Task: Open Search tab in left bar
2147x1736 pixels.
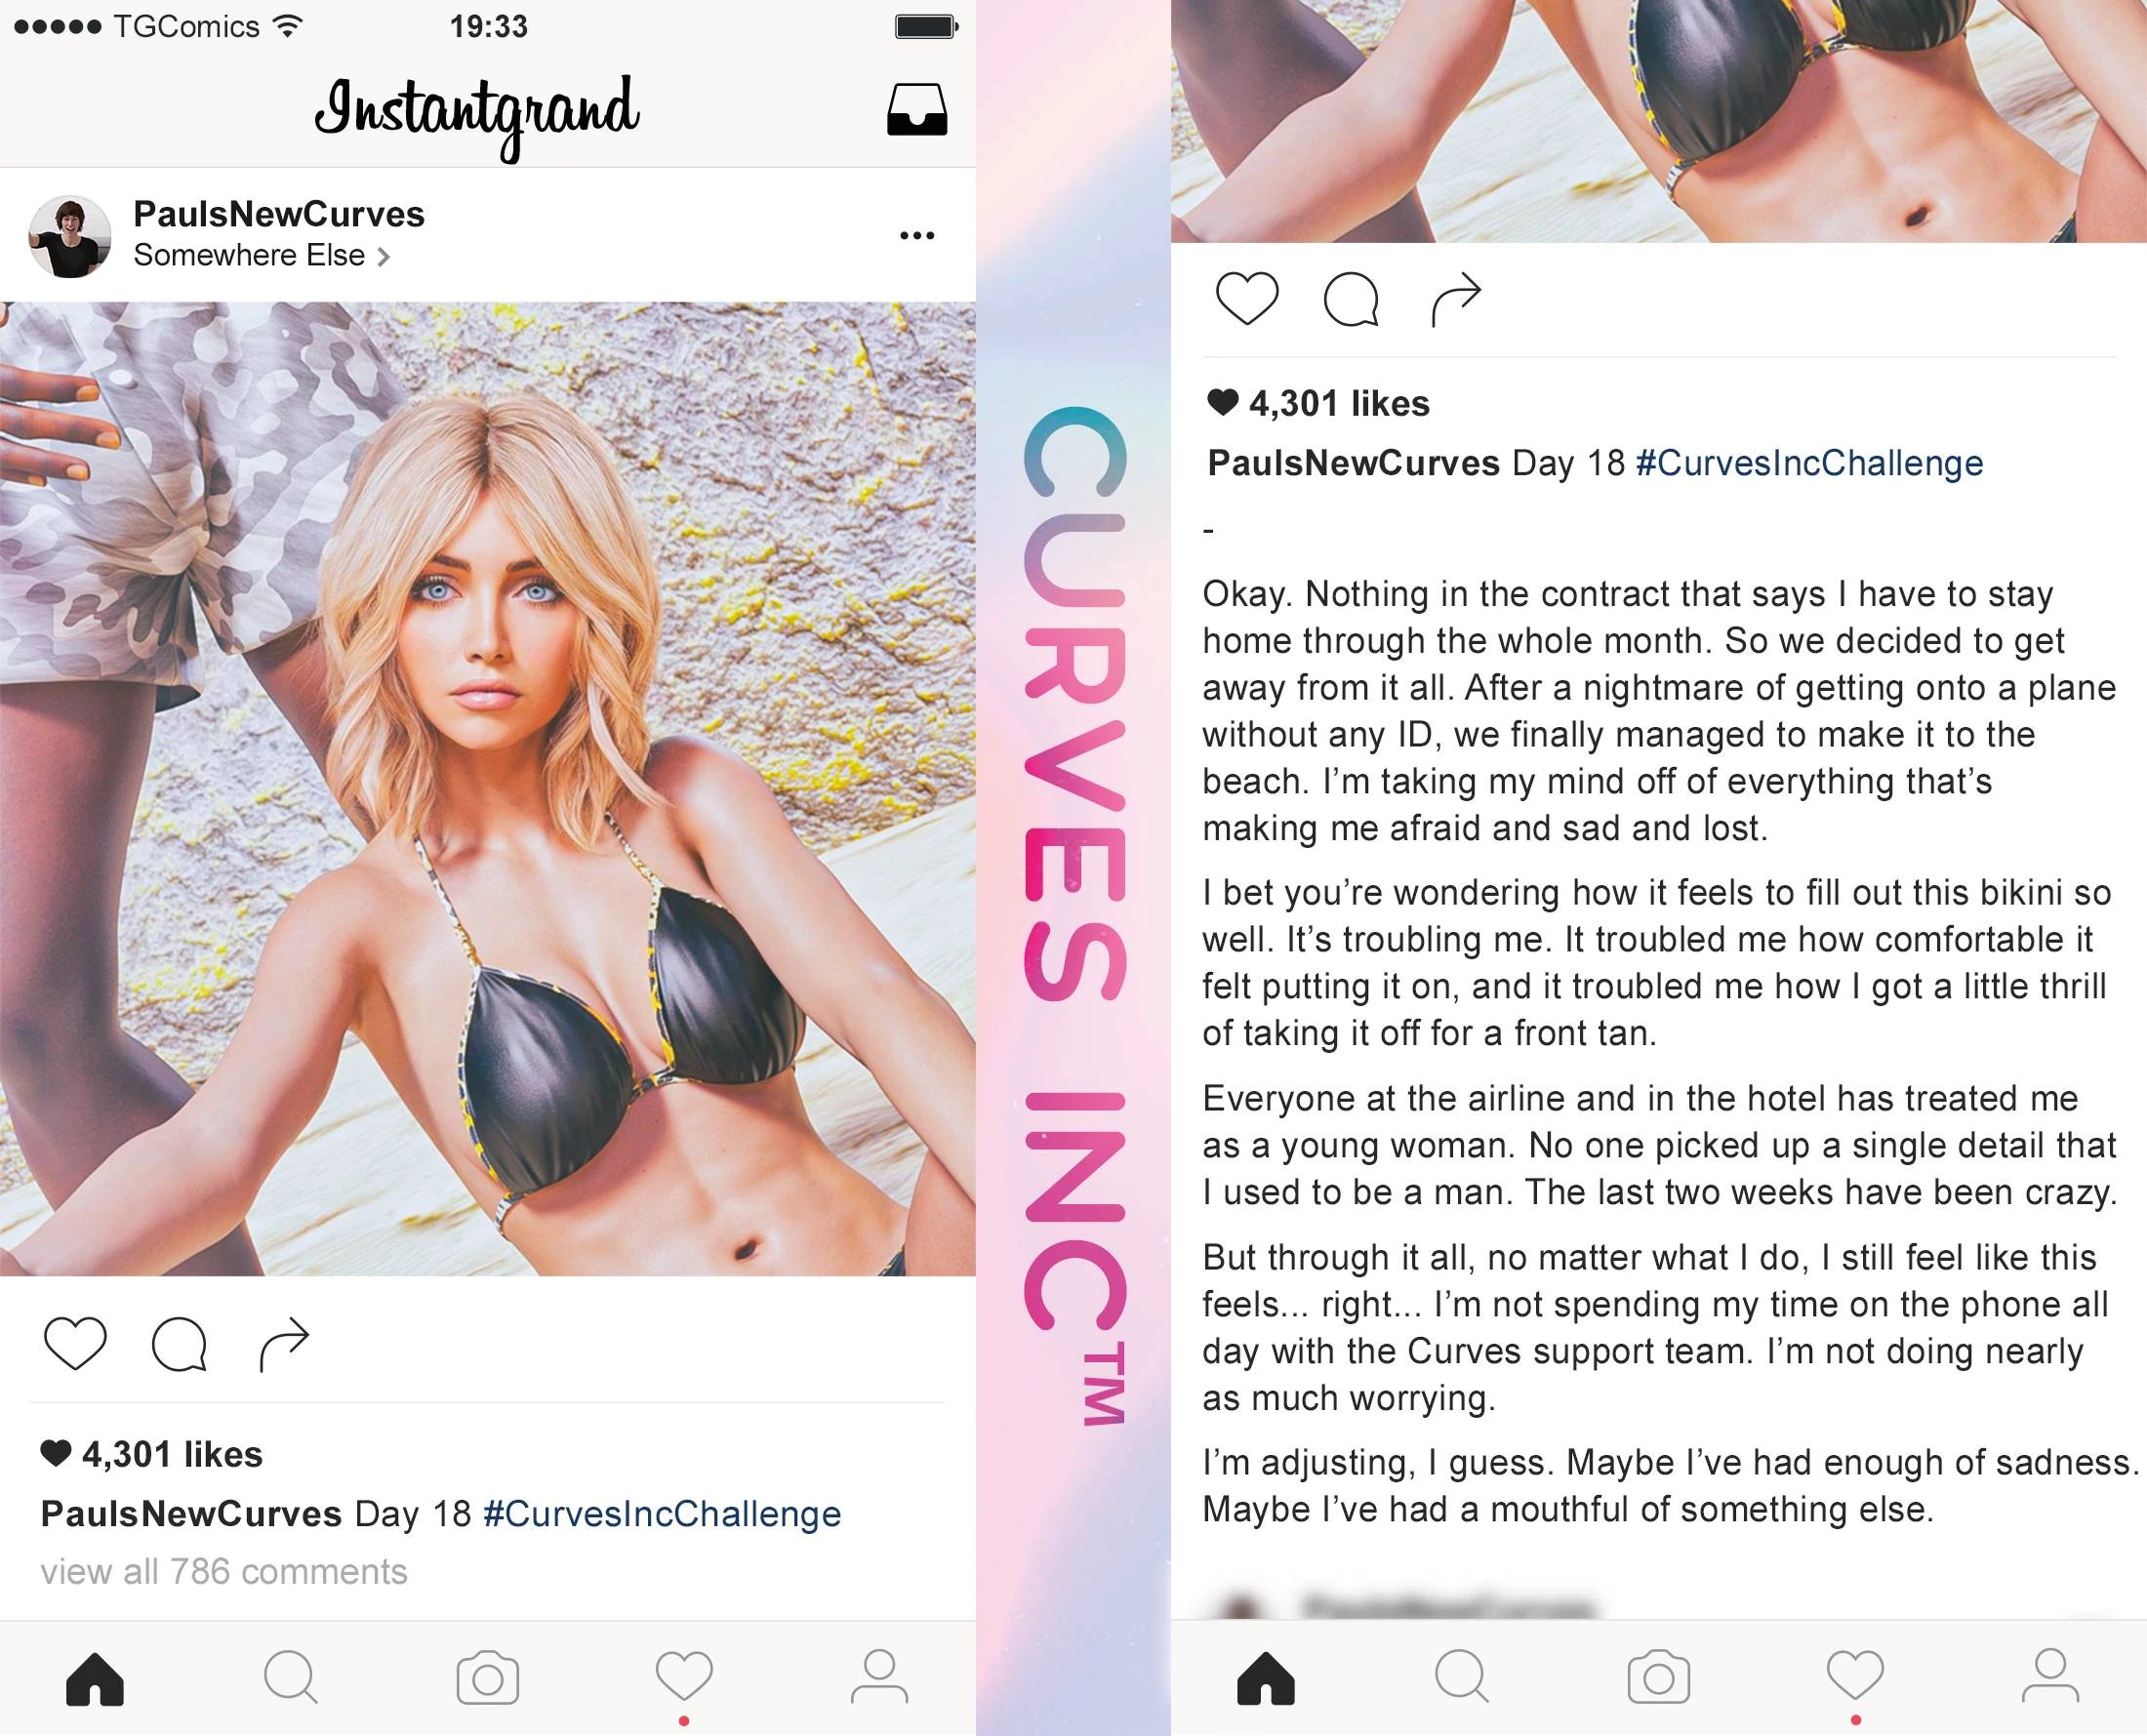Action: coord(291,1676)
